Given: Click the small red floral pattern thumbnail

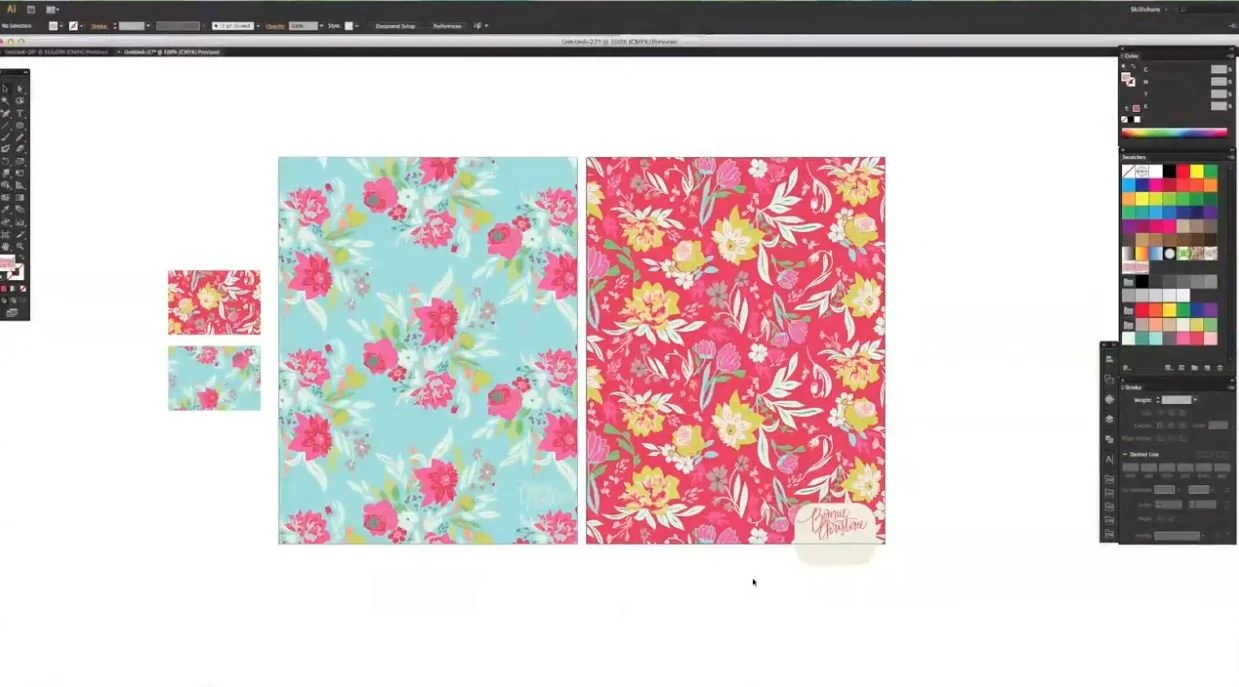Looking at the screenshot, I should pos(214,302).
